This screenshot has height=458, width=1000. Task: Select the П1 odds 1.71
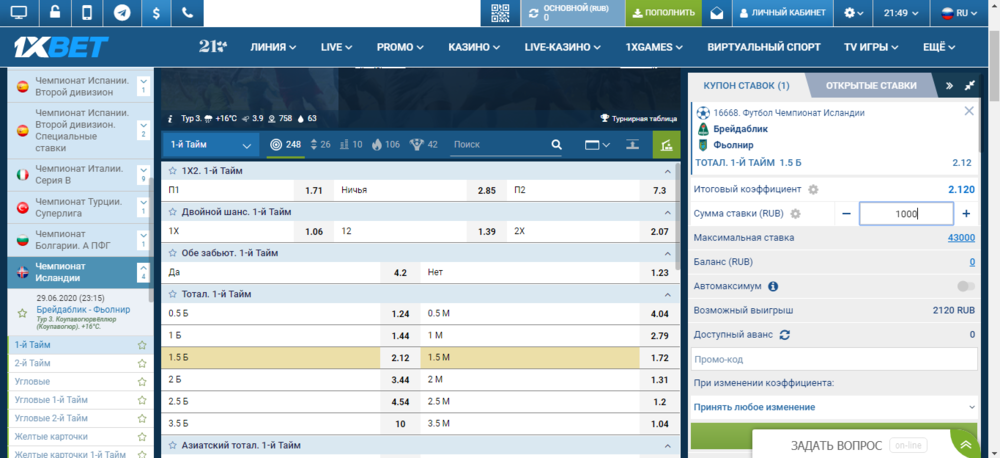(x=313, y=190)
